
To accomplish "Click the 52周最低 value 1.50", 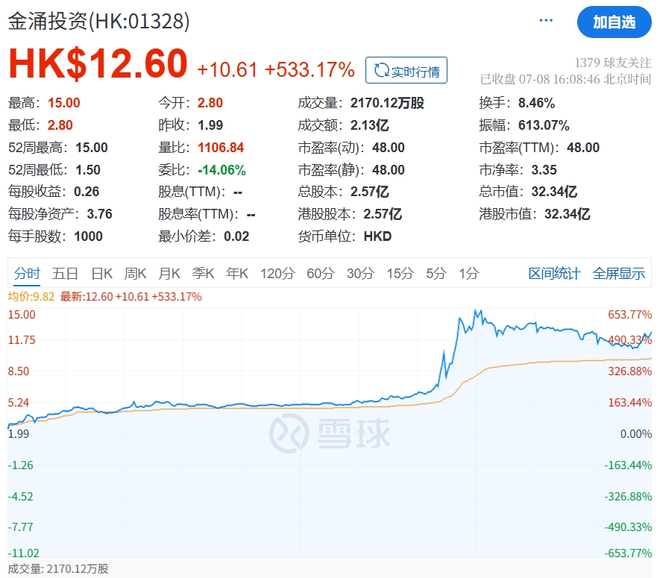I will pos(88,170).
